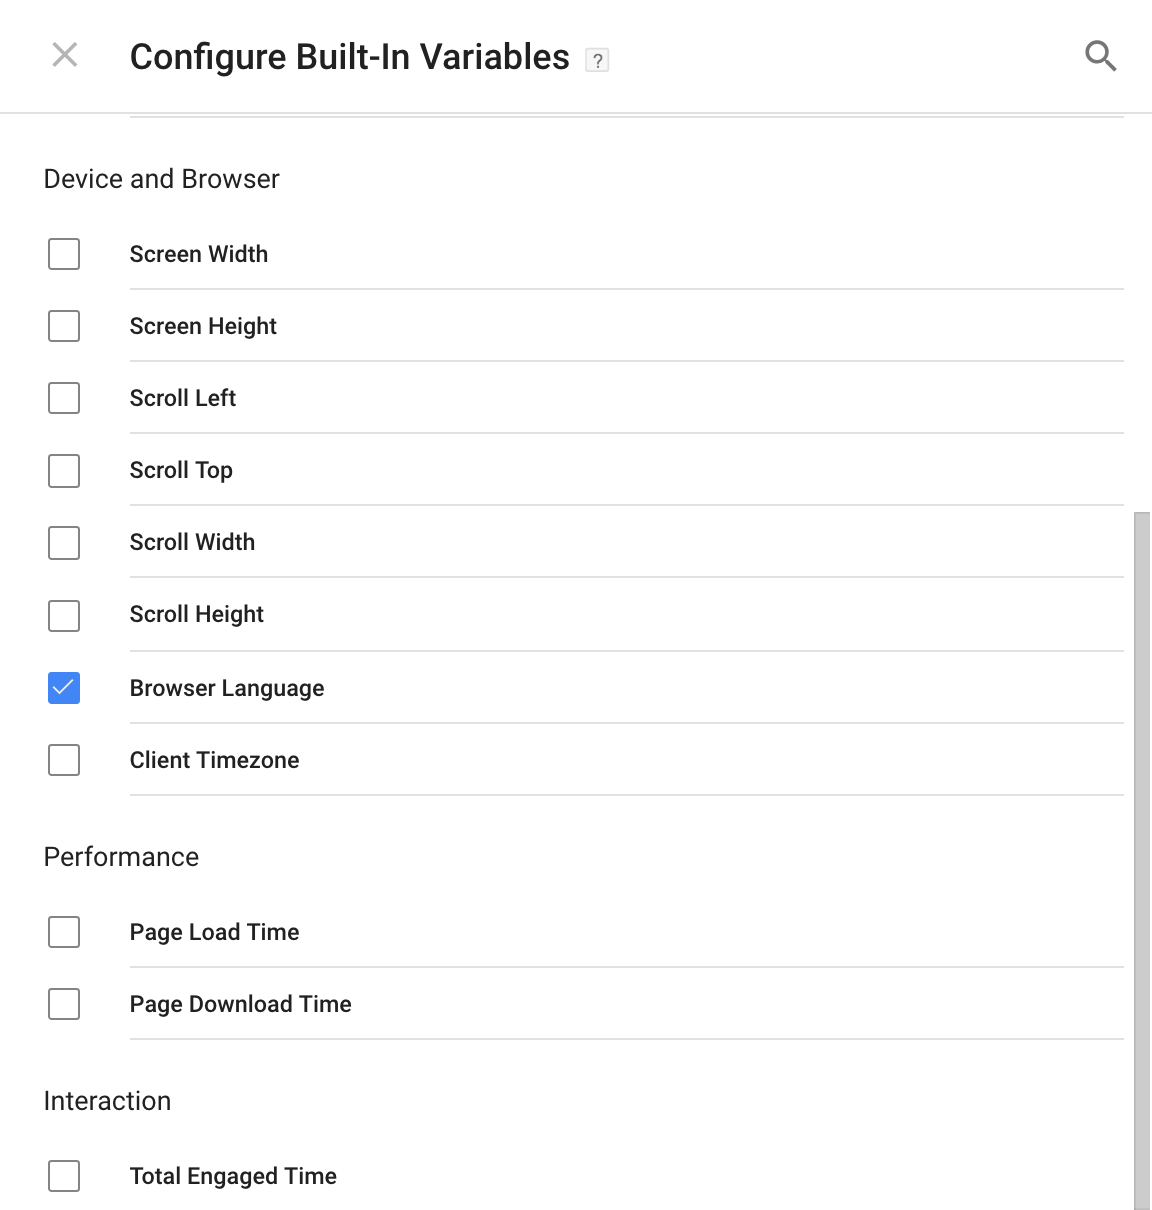The width and height of the screenshot is (1152, 1210).
Task: Tick the Total Engaged Time checkbox
Action: (64, 1176)
